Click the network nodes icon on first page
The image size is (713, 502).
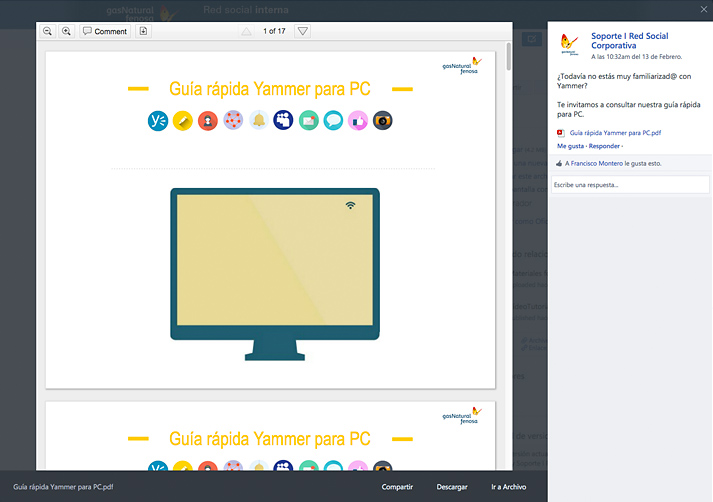click(233, 120)
